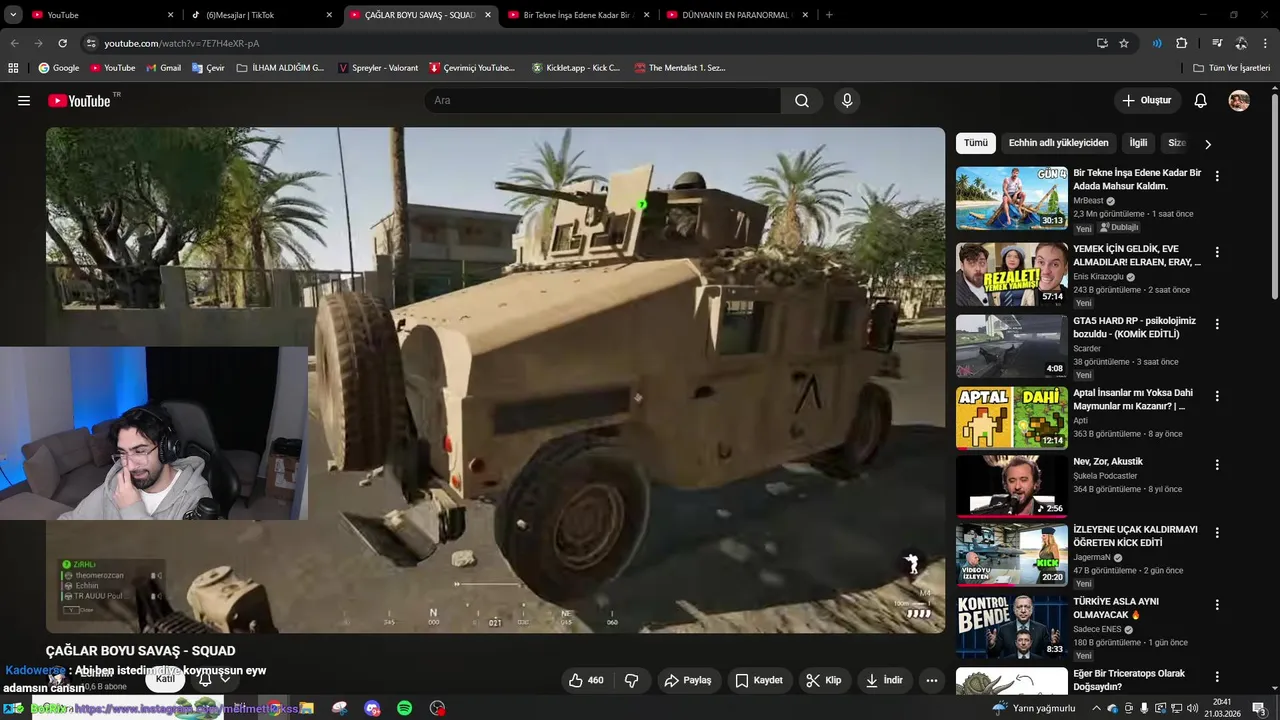Screen dimensions: 1280x720
Task: Open Chrome extensions puzzle icon
Action: (x=1182, y=43)
